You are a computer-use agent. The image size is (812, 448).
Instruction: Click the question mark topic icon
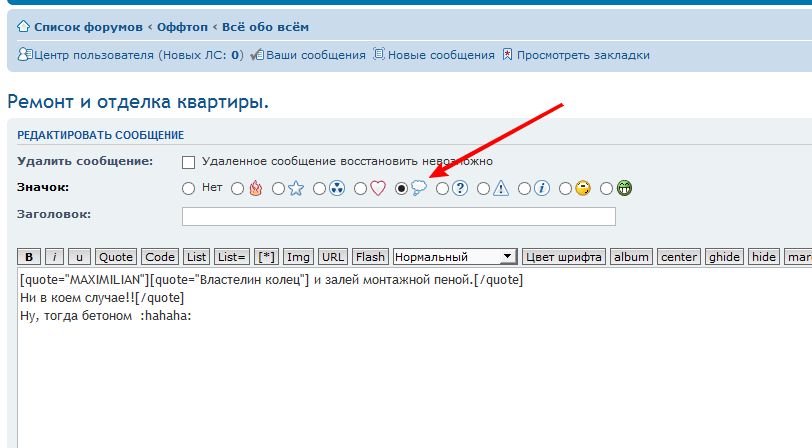coord(460,188)
